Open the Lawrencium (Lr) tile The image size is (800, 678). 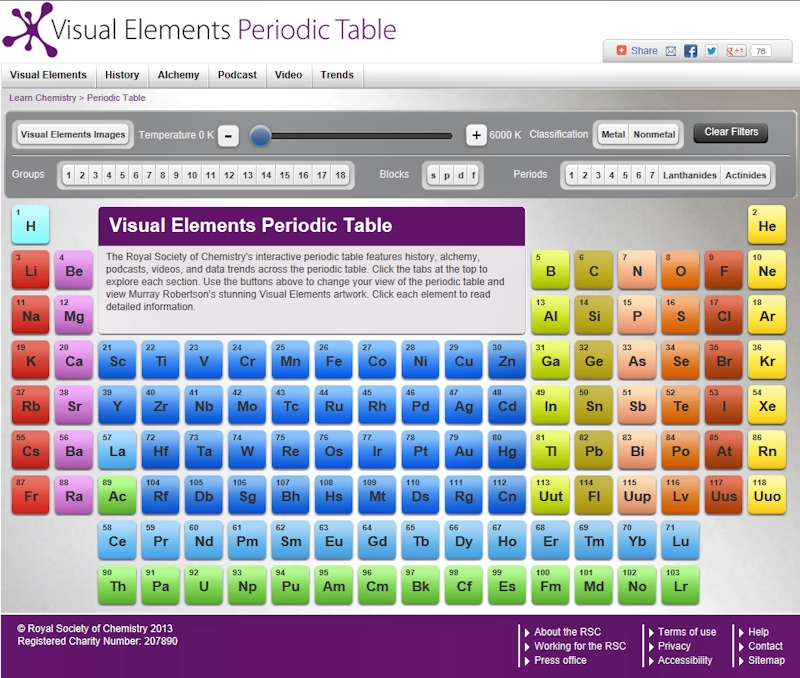tap(681, 586)
